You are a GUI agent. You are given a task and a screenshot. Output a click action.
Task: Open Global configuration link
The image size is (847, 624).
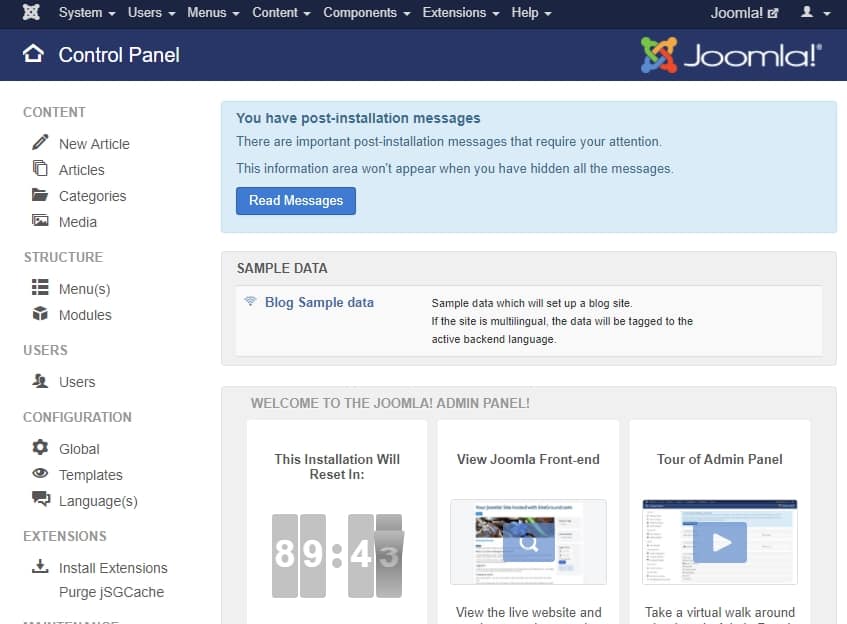[79, 449]
